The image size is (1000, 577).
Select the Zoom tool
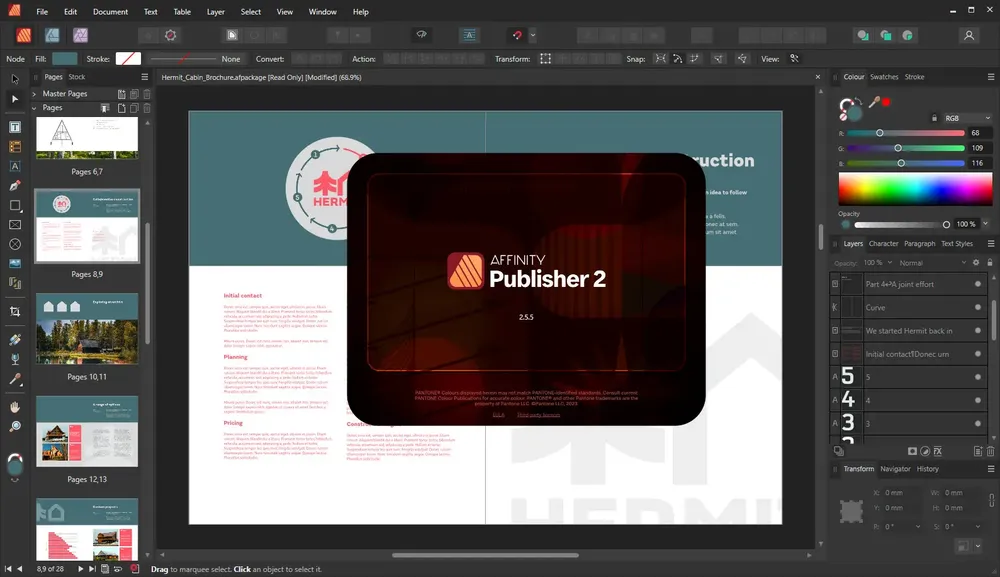(x=15, y=426)
